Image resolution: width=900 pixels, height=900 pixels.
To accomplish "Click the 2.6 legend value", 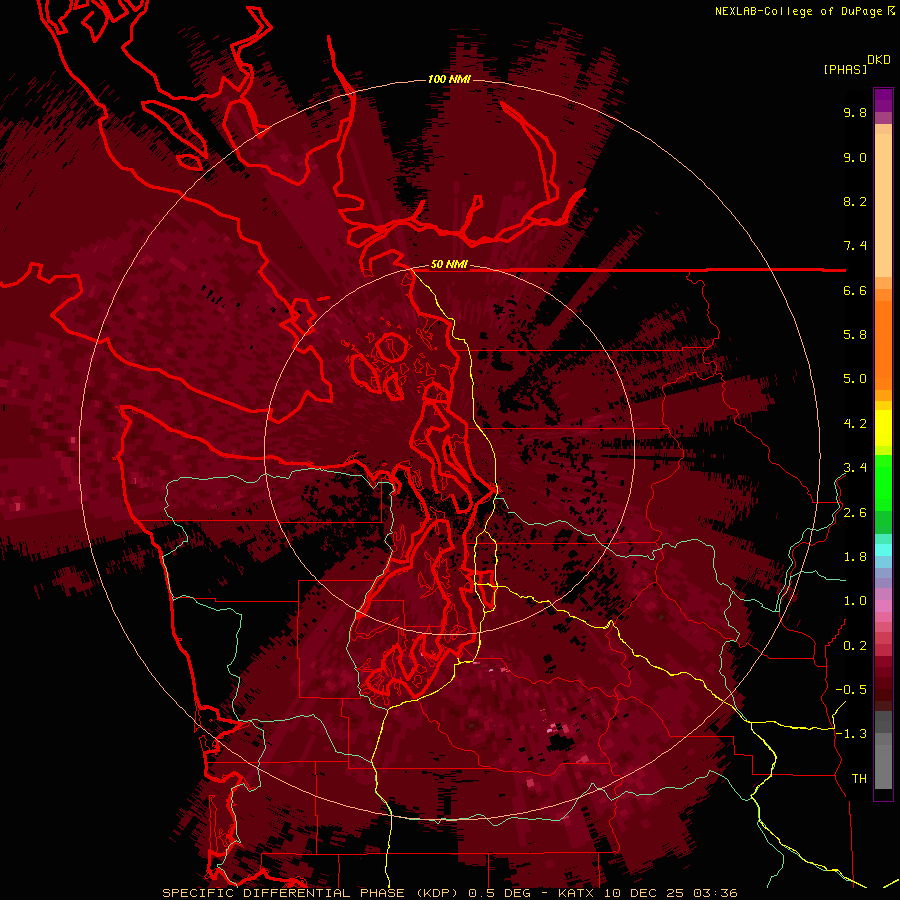I will 855,513.
